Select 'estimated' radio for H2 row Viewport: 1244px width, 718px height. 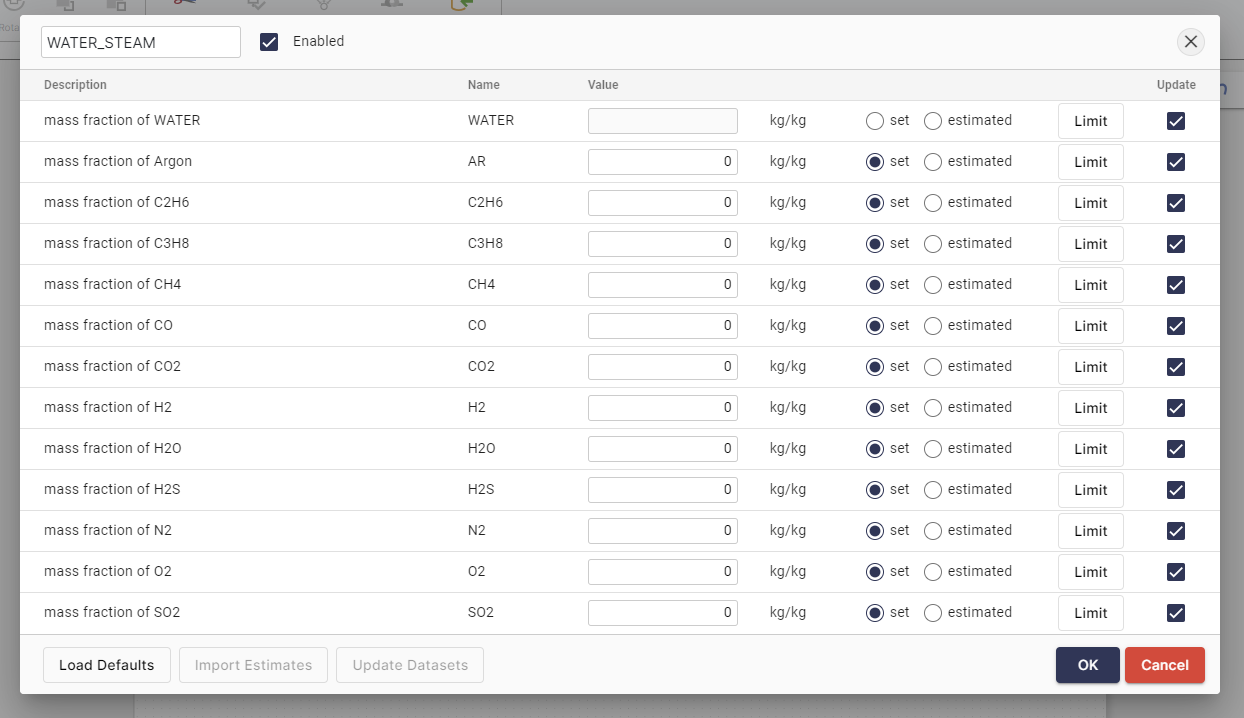(x=933, y=408)
